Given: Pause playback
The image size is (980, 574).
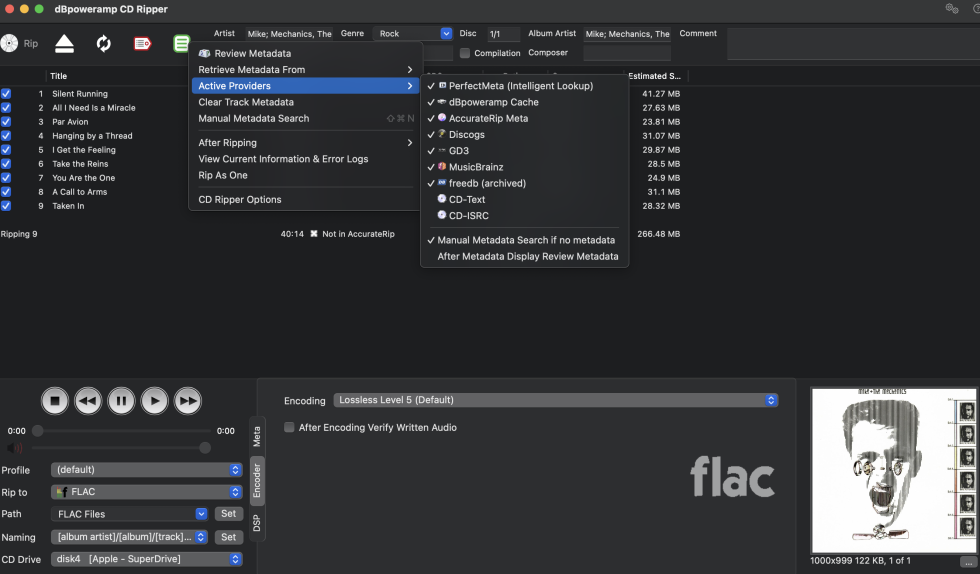Looking at the screenshot, I should 121,401.
